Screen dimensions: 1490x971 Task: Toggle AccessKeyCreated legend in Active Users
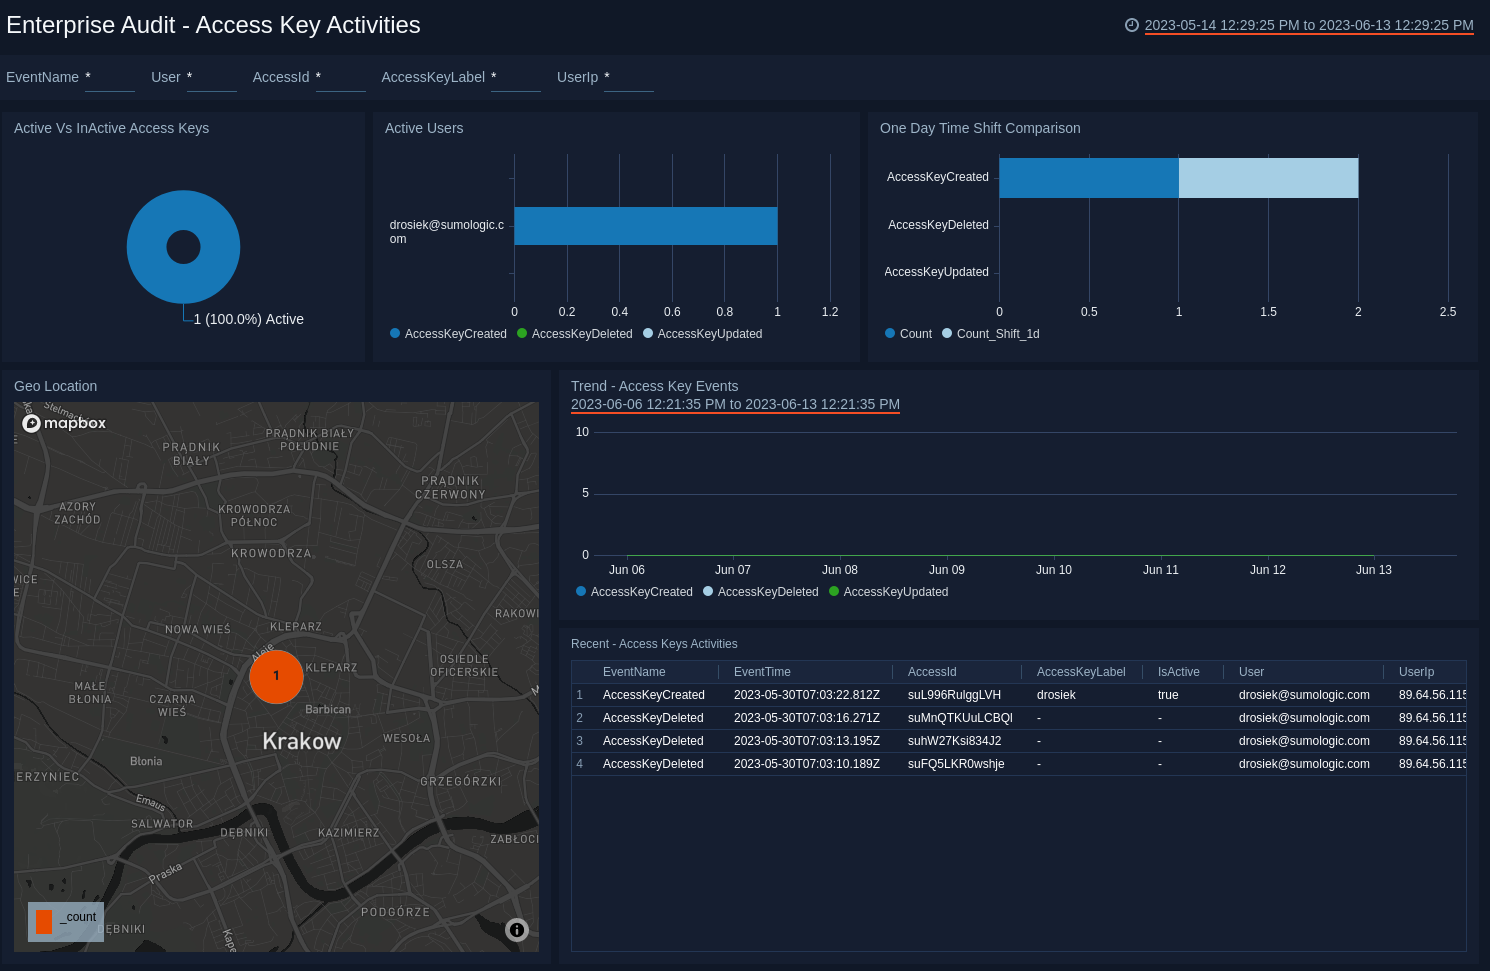(448, 334)
